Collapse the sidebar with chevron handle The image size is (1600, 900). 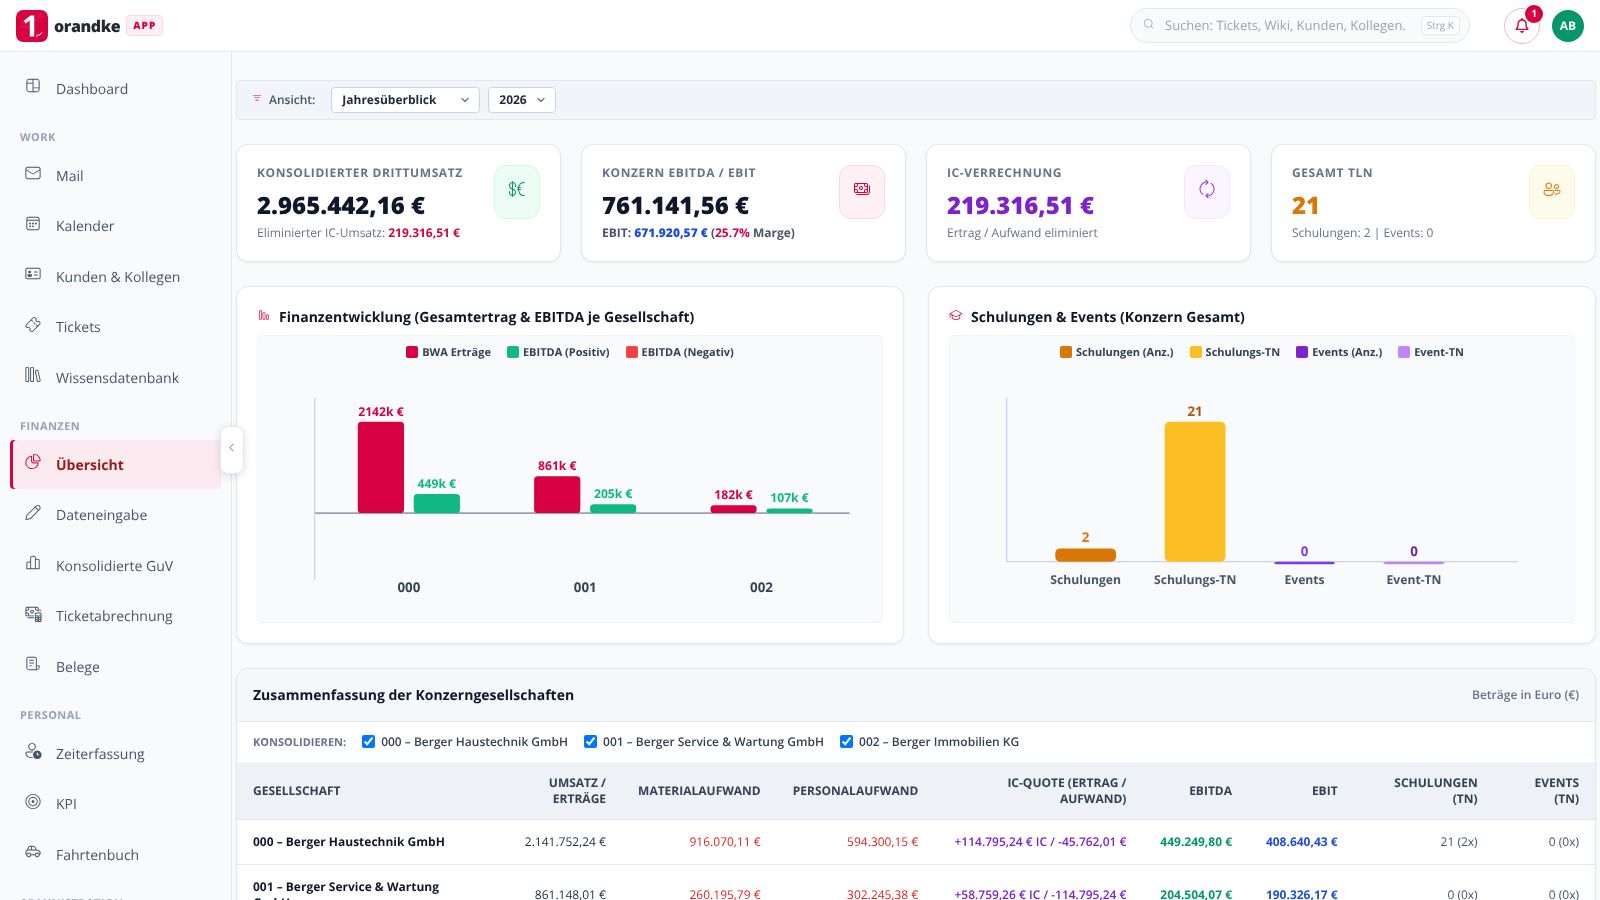pyautogui.click(x=231, y=449)
